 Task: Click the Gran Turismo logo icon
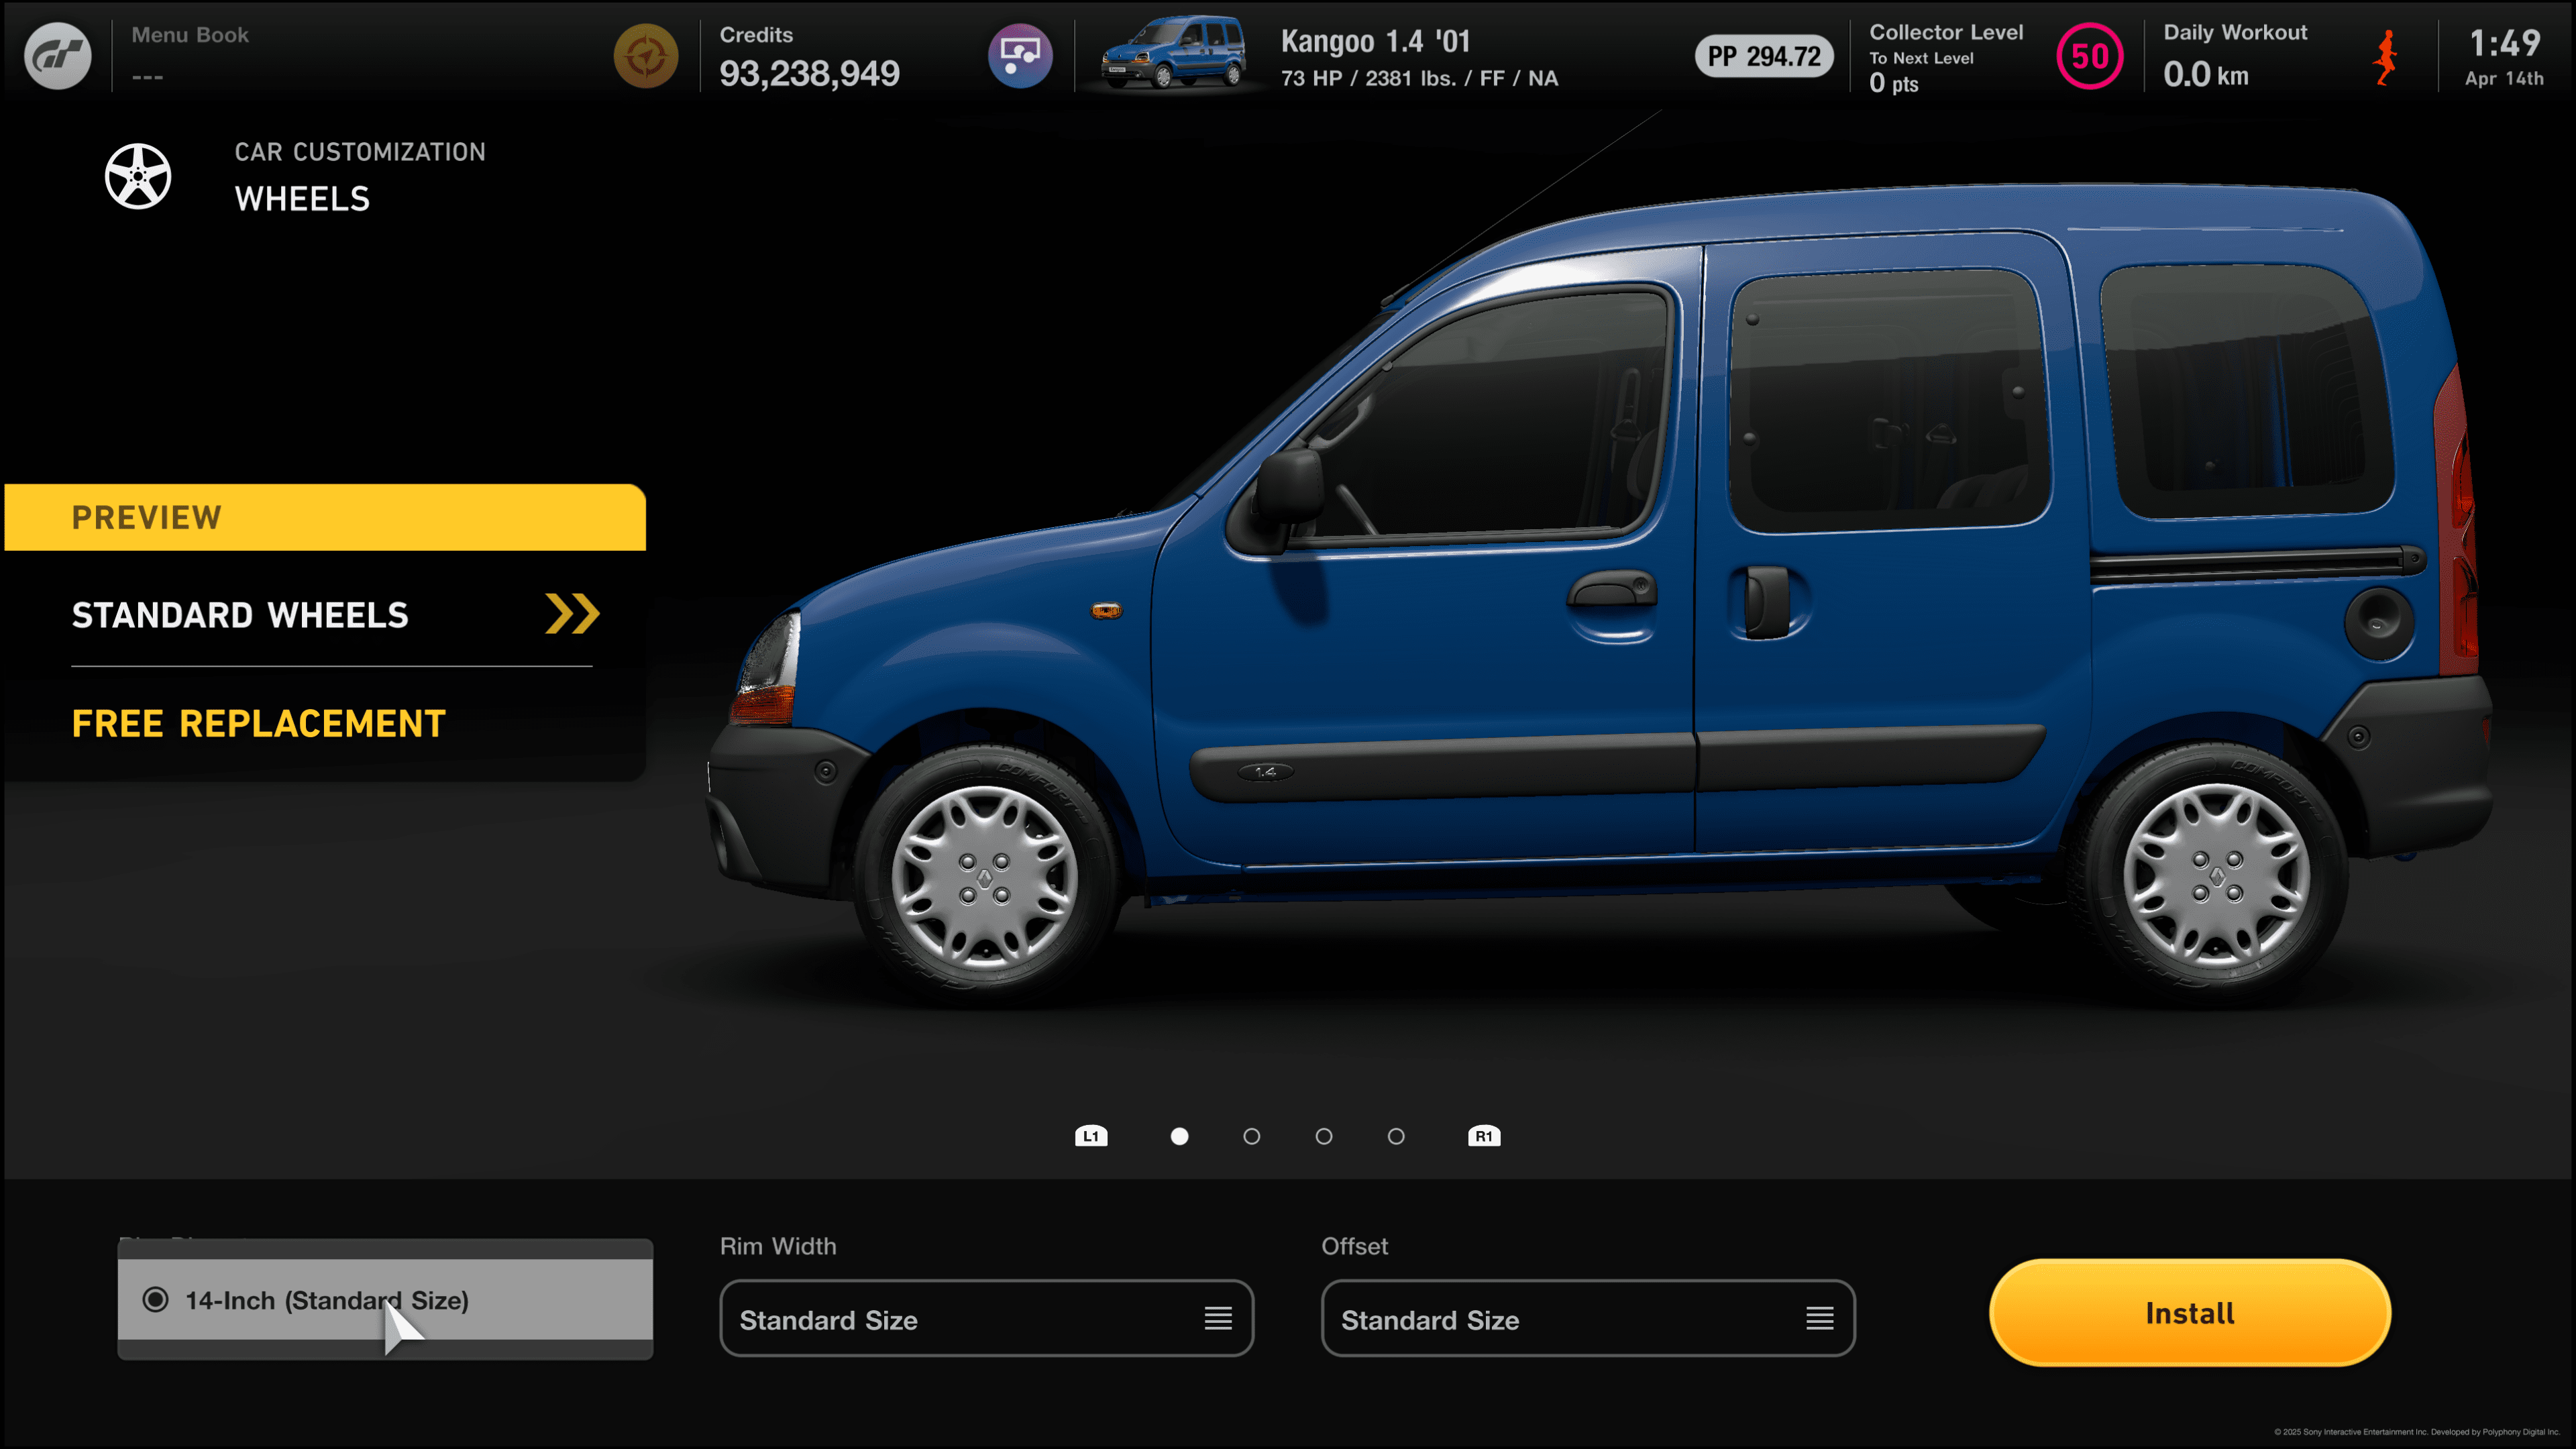tap(57, 56)
